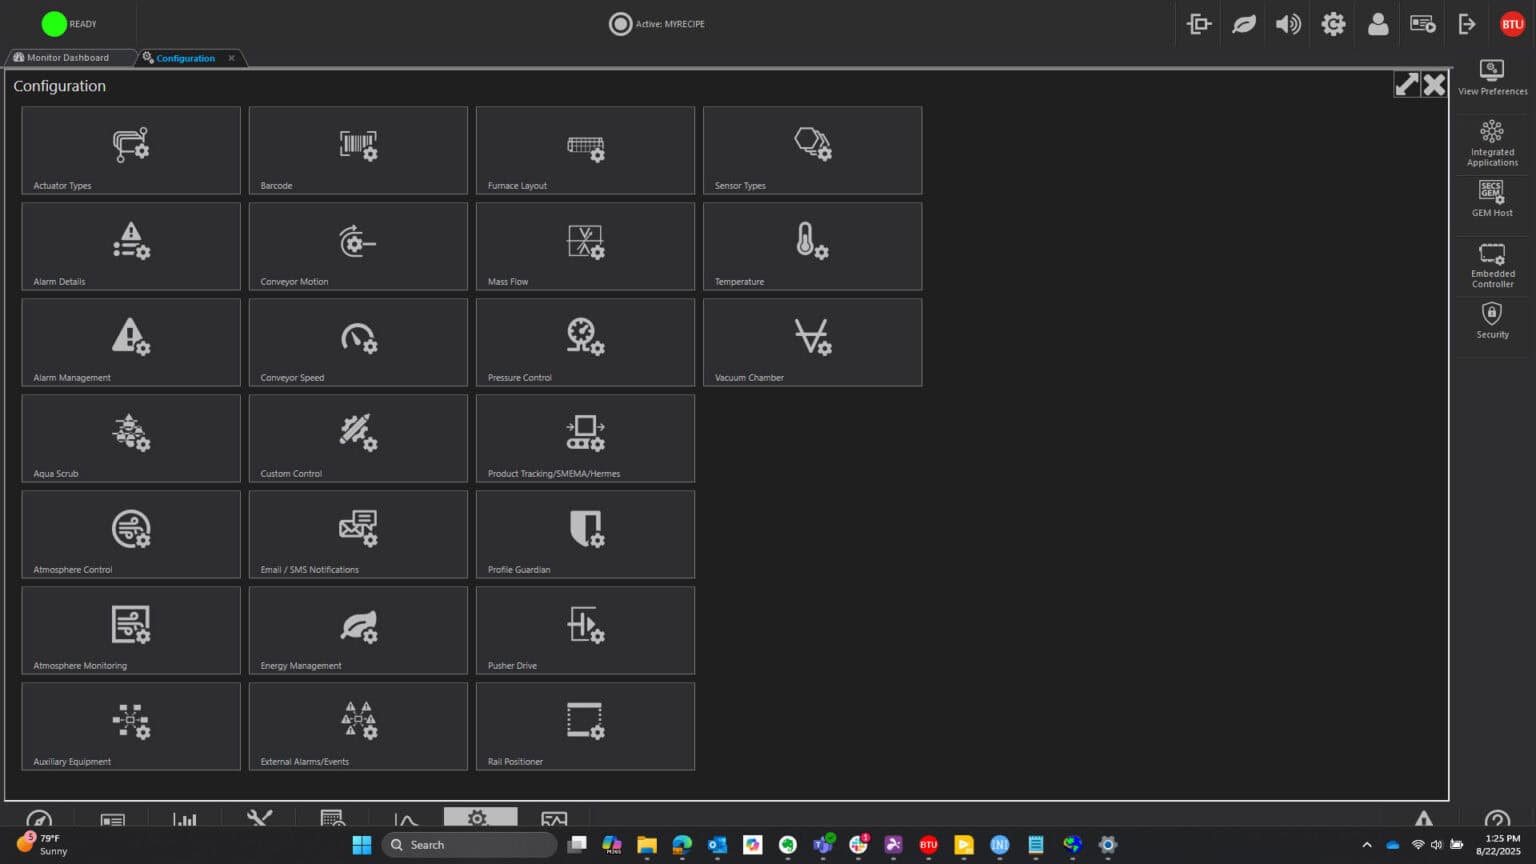
Task: Click the Windows taskbar Search box
Action: point(470,845)
